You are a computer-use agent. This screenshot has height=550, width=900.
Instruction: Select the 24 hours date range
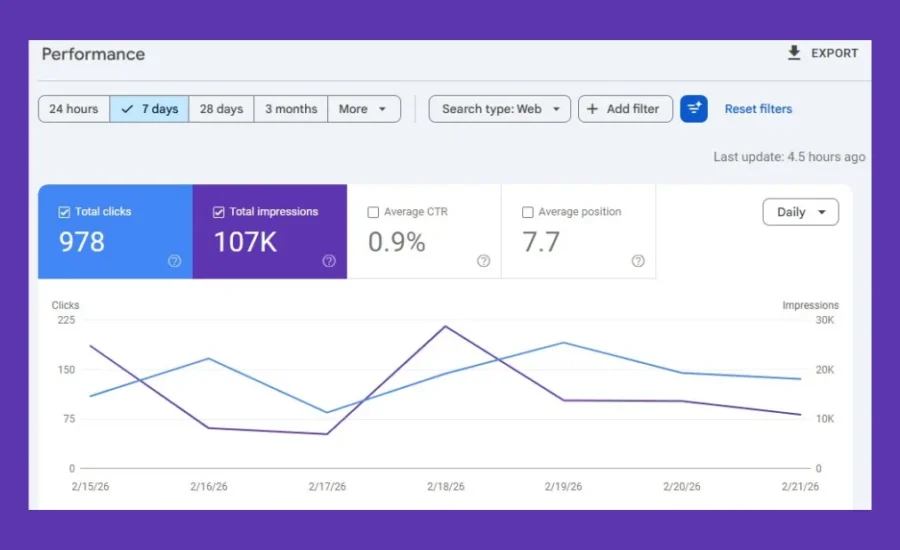coord(74,109)
